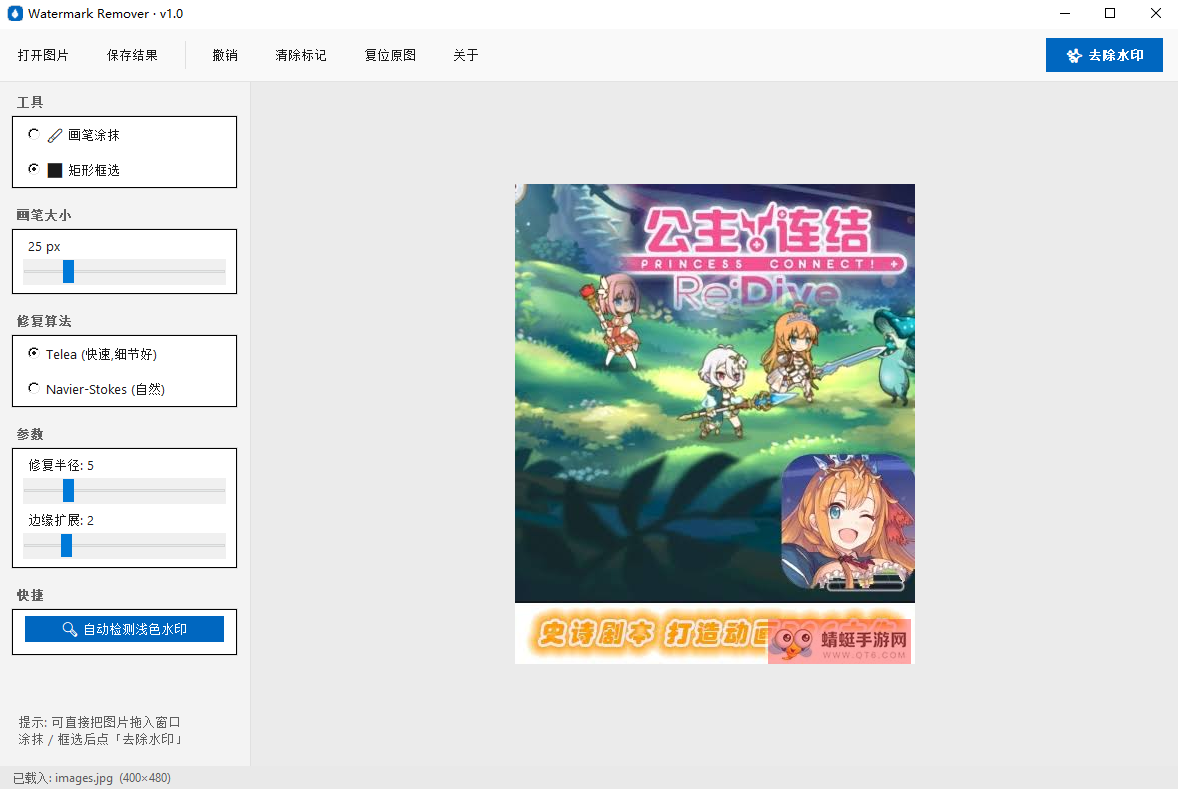Click the 修复算法 section heading
Screen dimensions: 1178x789
point(44,322)
